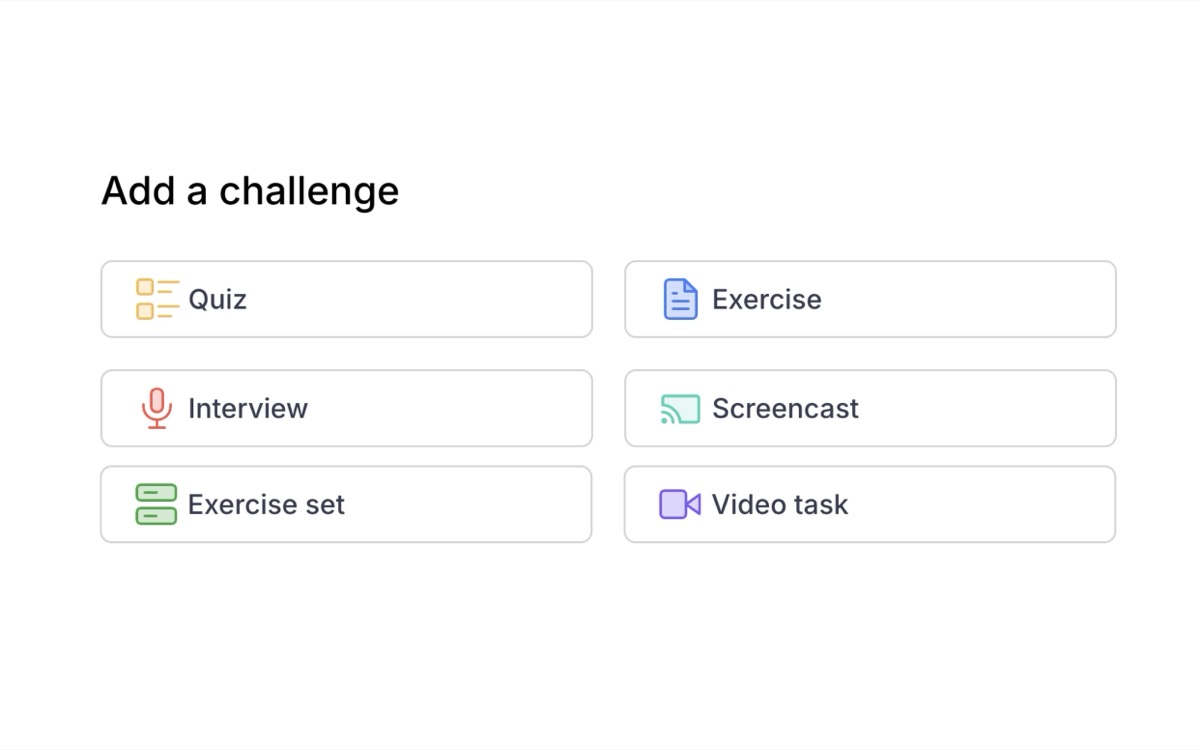The image size is (1200, 750).
Task: Open the Exercise challenge creator
Action: [x=869, y=298]
